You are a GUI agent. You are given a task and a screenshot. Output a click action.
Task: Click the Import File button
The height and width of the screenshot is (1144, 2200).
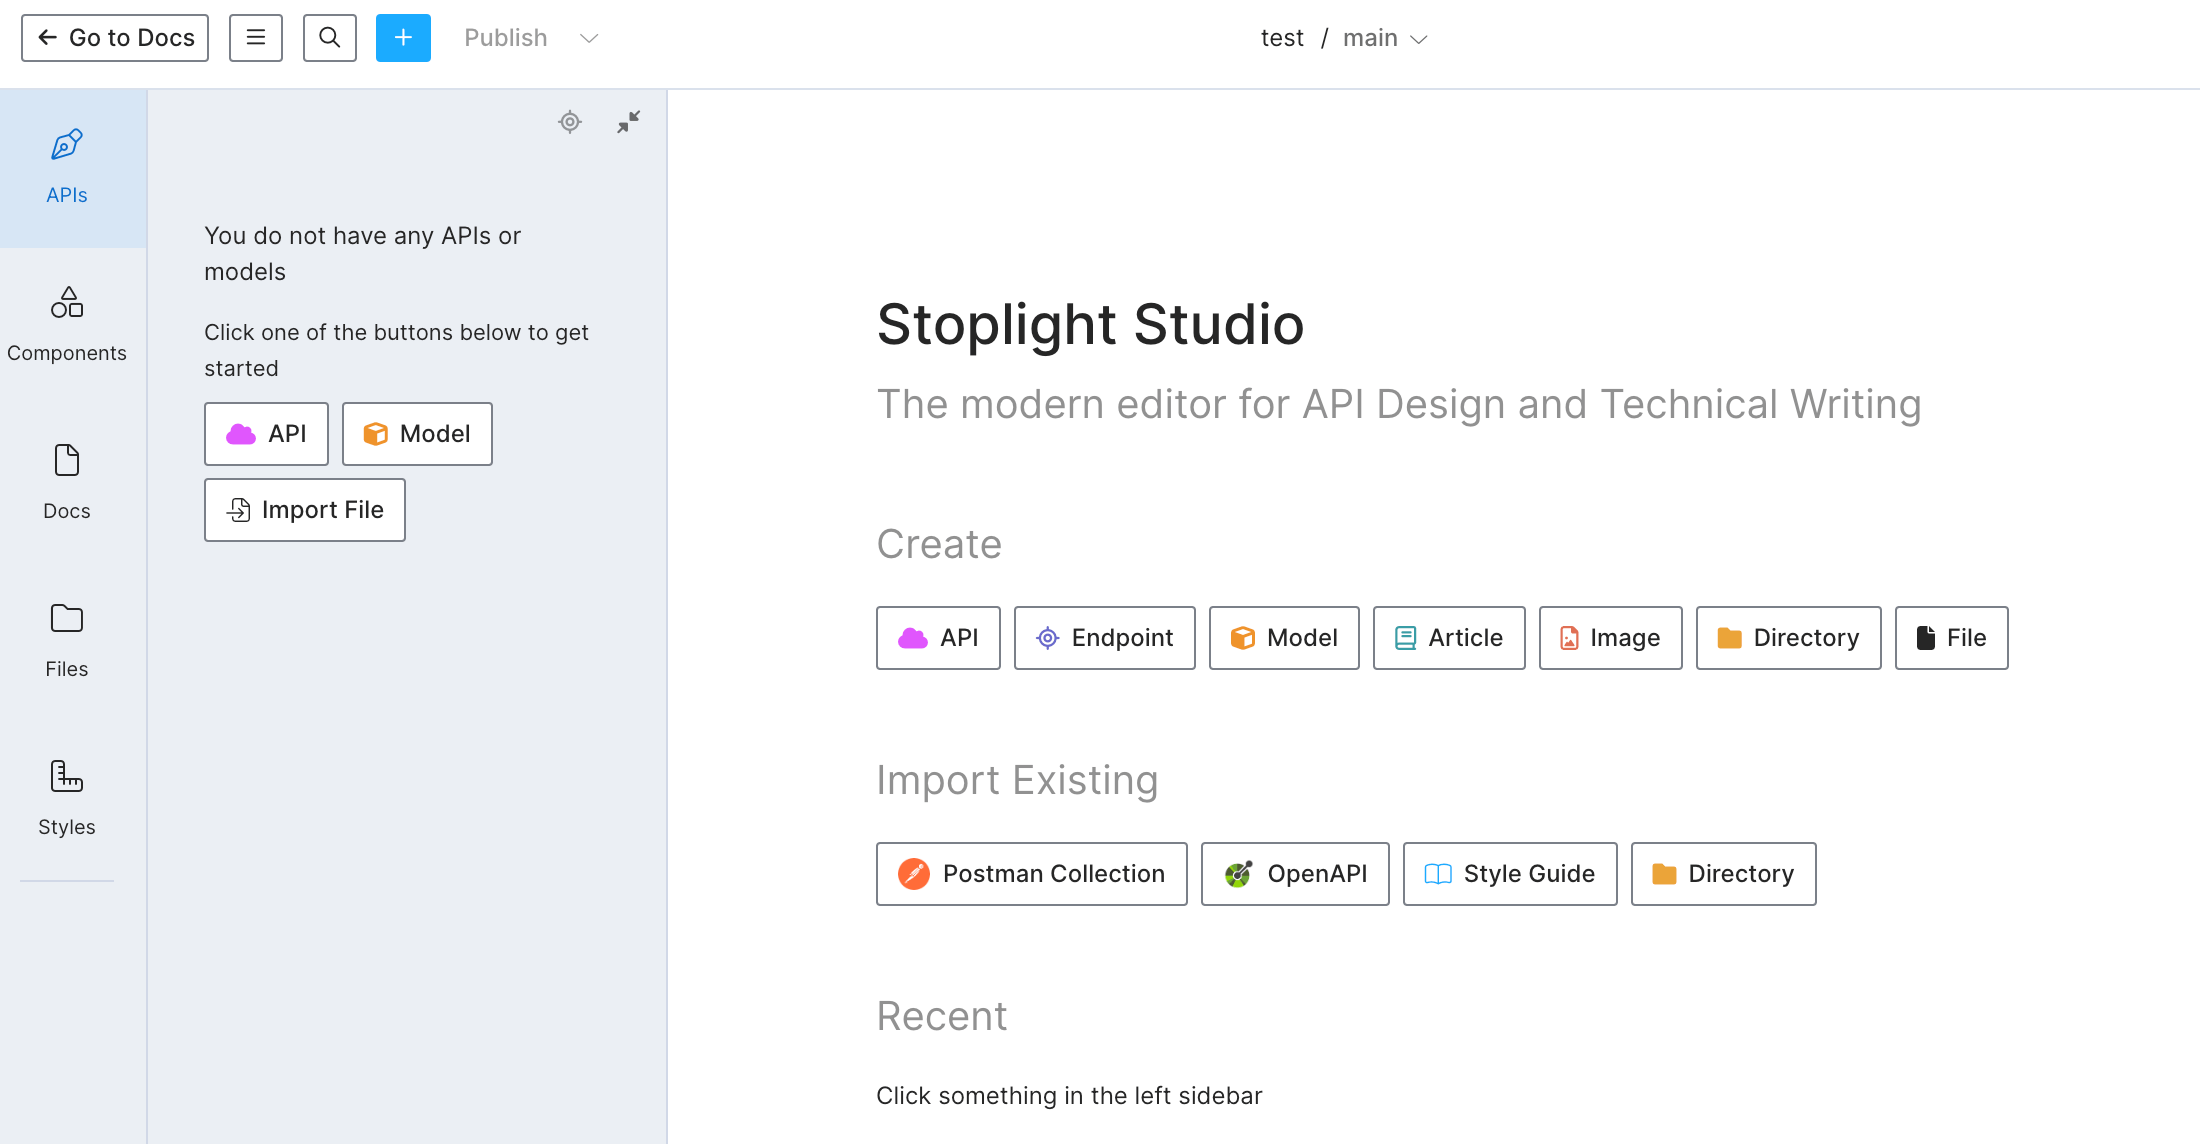pos(305,510)
